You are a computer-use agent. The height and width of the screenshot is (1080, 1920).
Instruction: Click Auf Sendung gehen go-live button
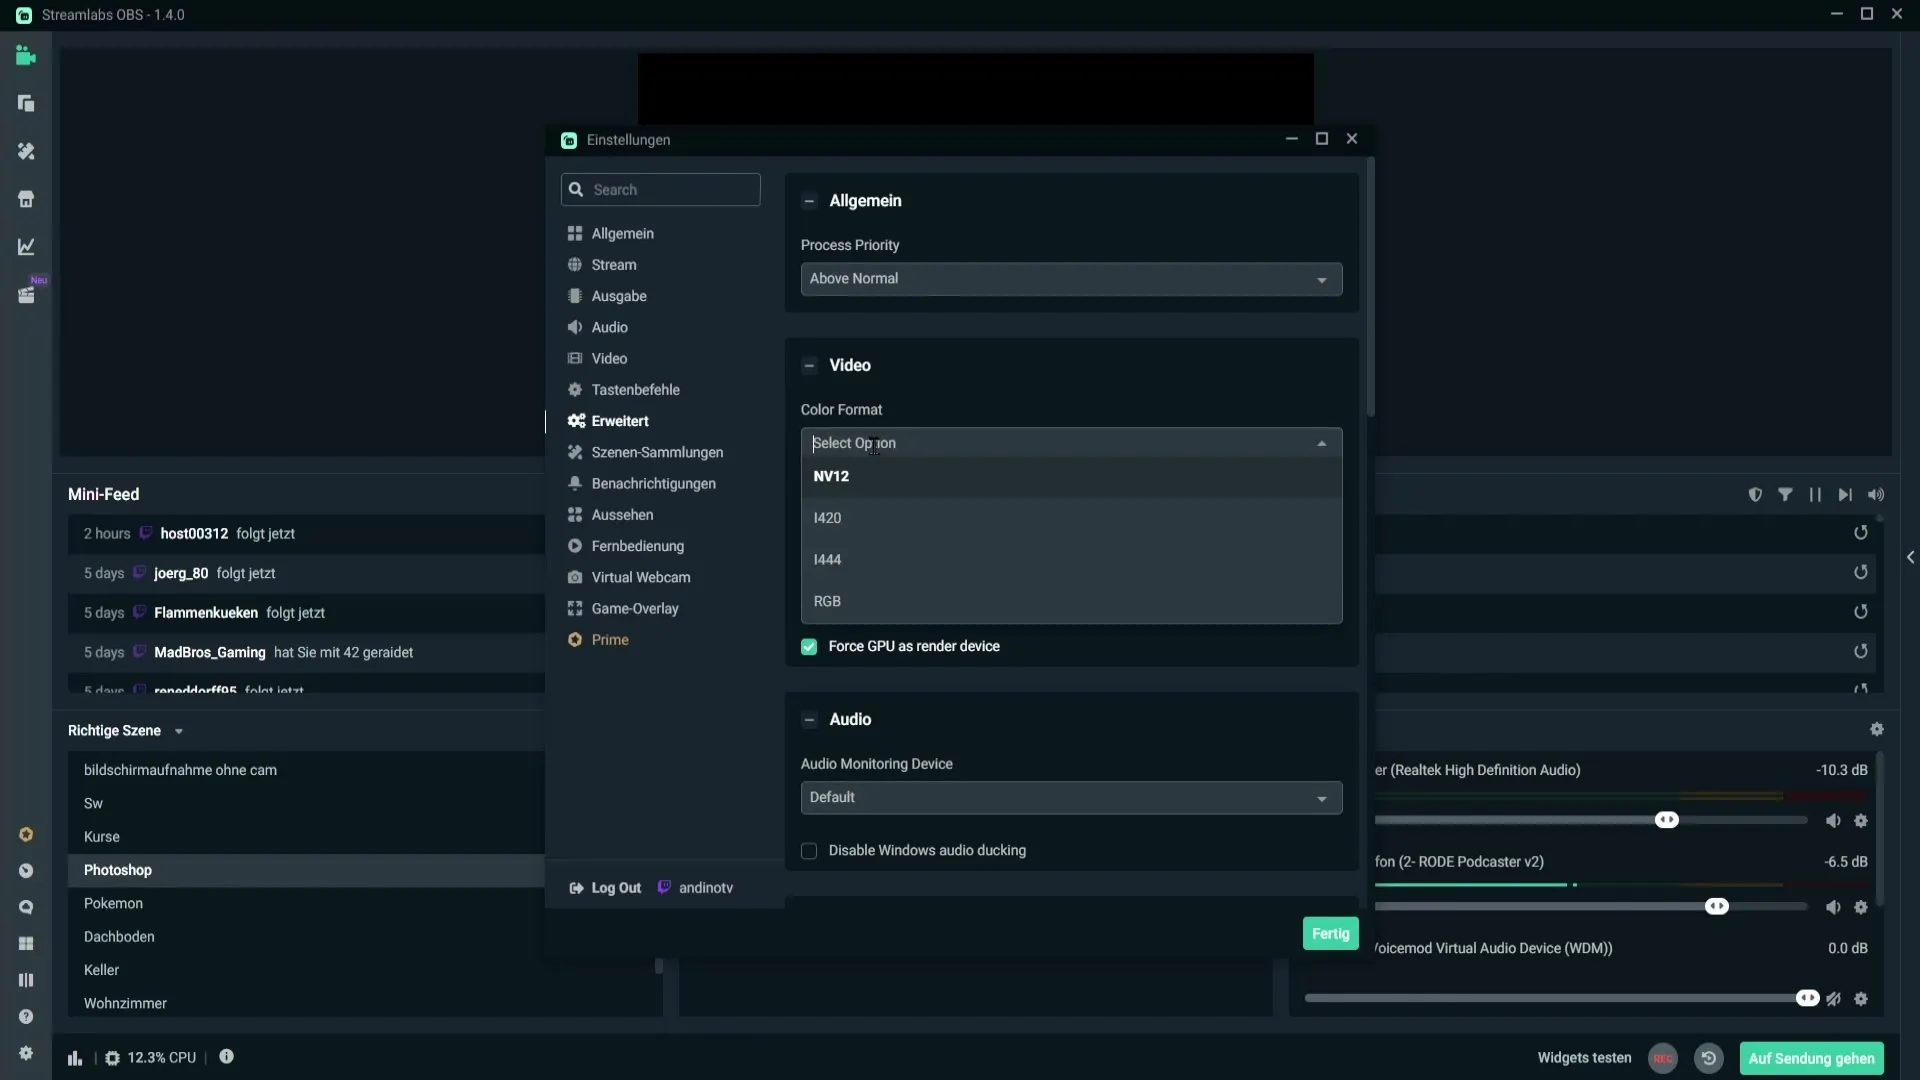[x=1812, y=1058]
